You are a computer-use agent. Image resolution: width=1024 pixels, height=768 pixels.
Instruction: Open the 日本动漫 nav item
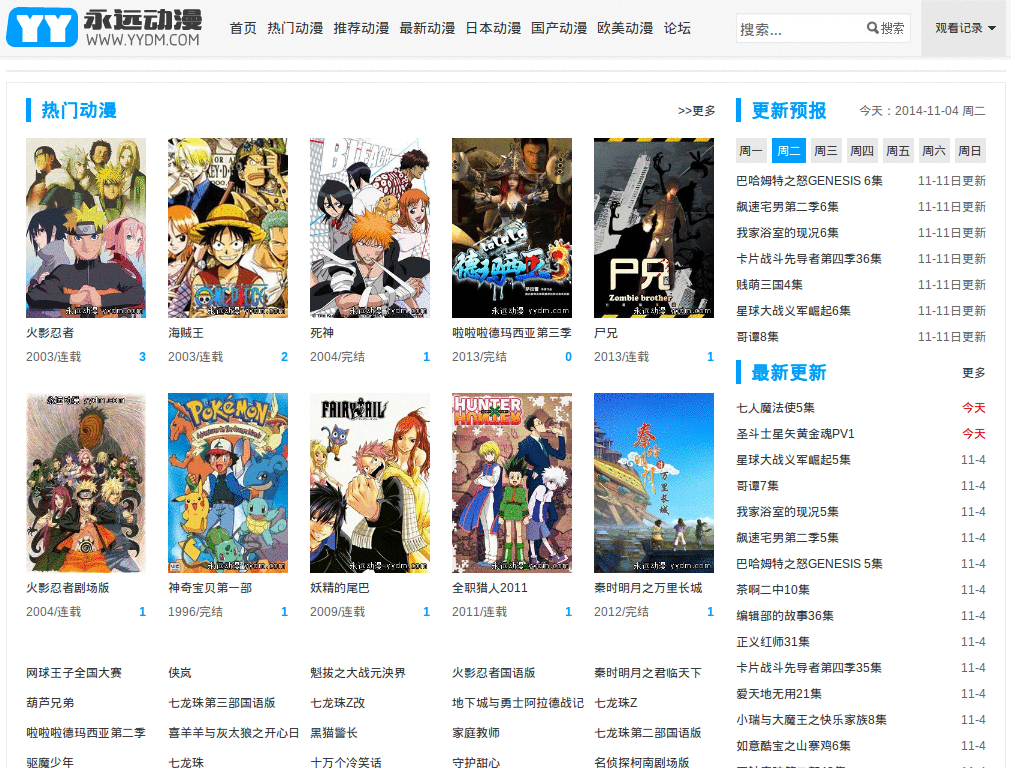493,28
